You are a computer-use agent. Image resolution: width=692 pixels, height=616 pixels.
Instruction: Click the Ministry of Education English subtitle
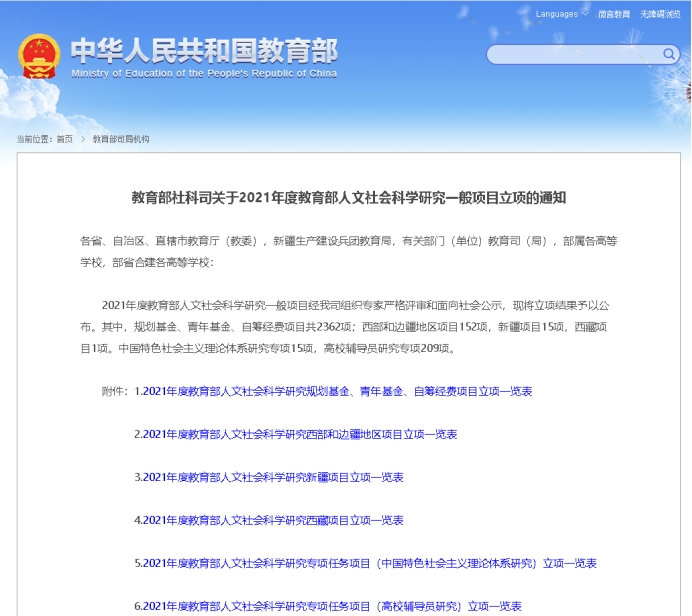pos(204,73)
